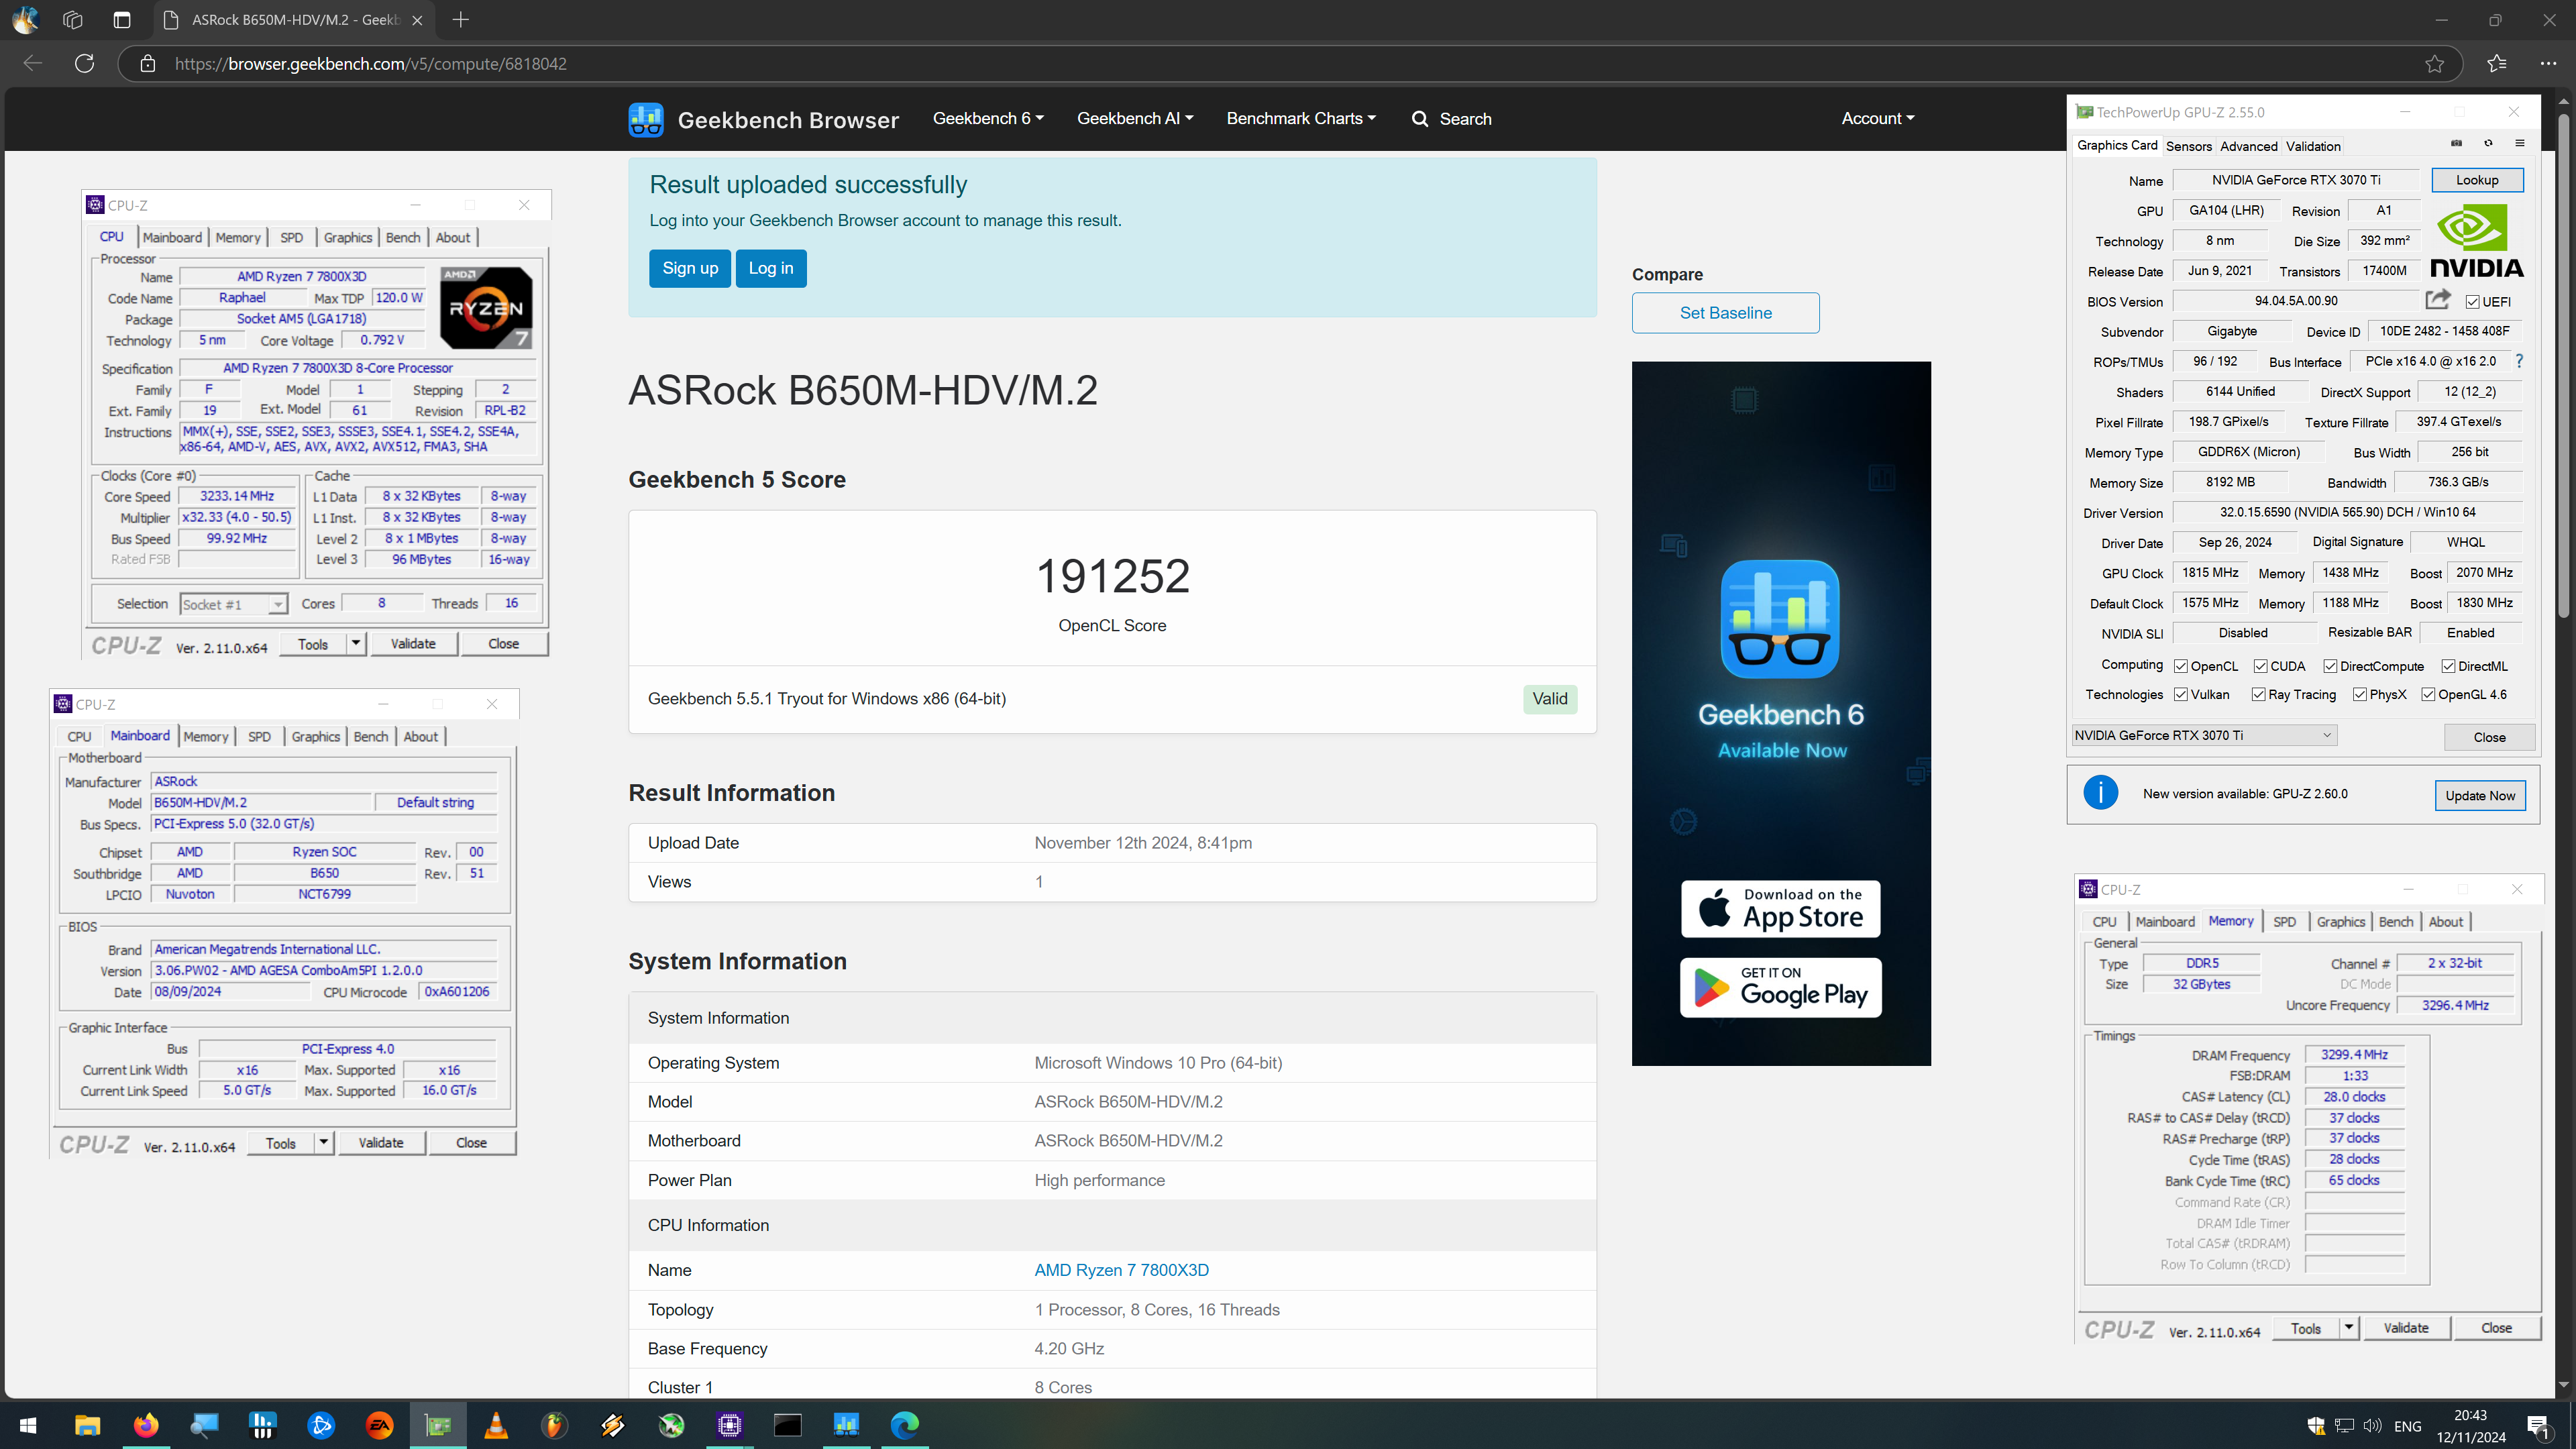
Task: Expand the Geekbench AI menu
Action: (1135, 118)
